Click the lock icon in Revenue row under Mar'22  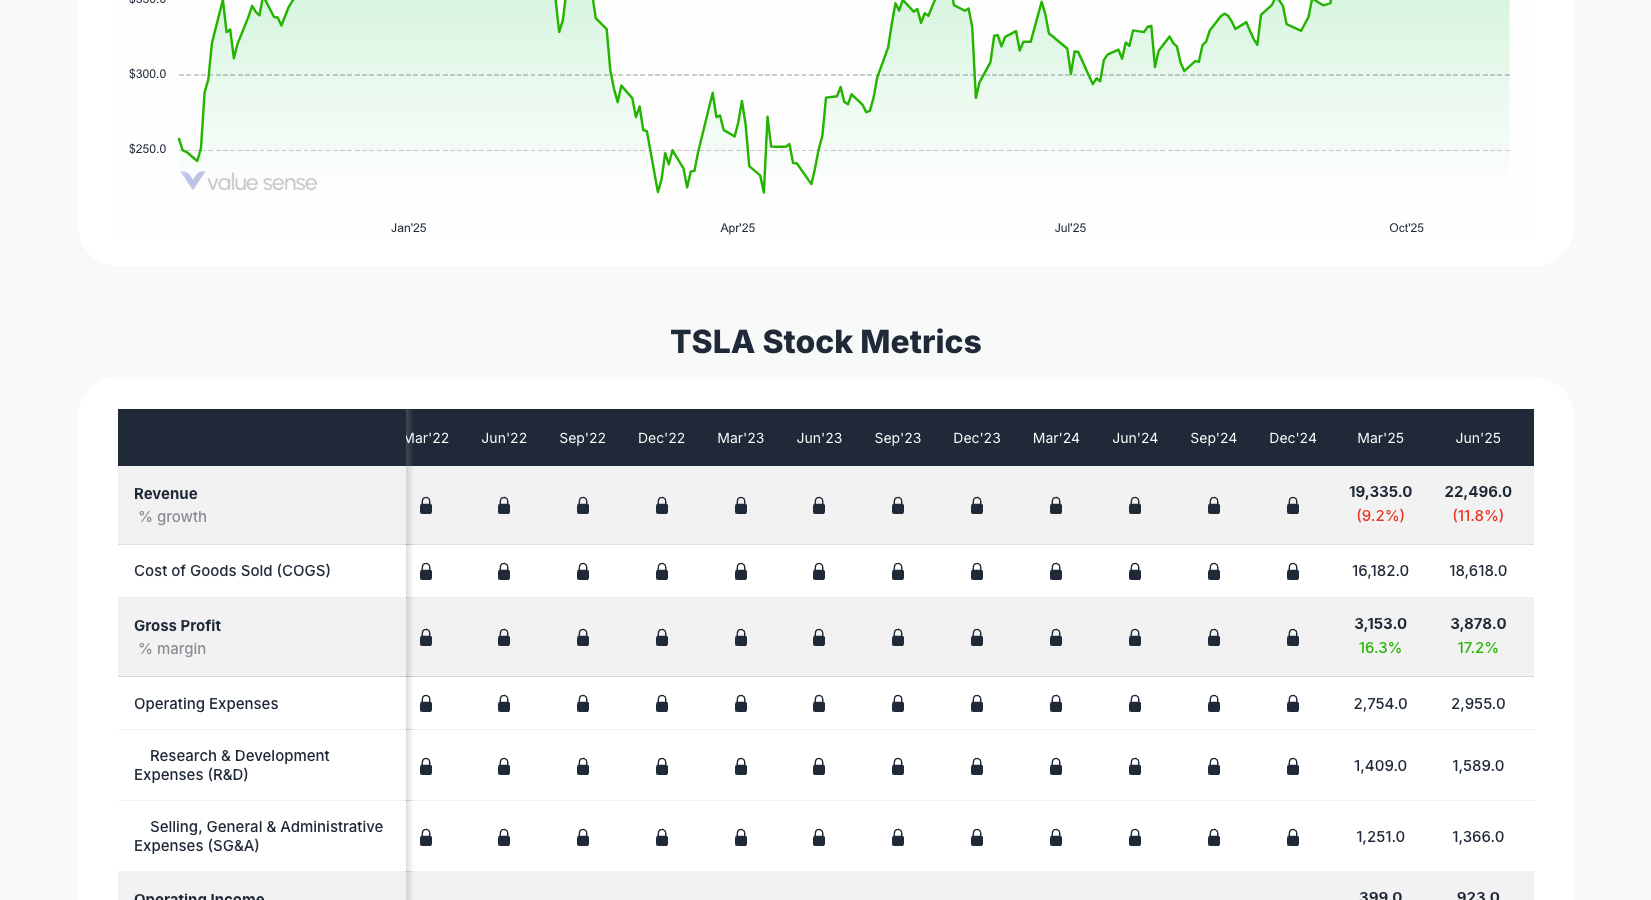click(426, 506)
